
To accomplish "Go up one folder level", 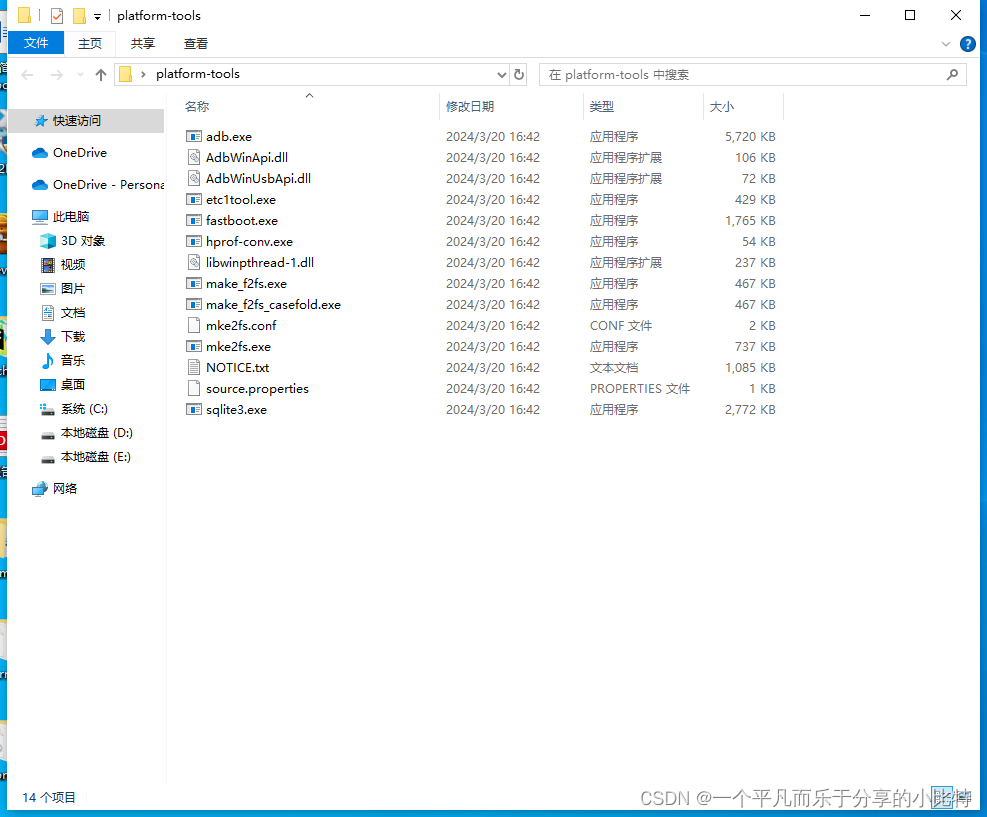I will tap(101, 75).
